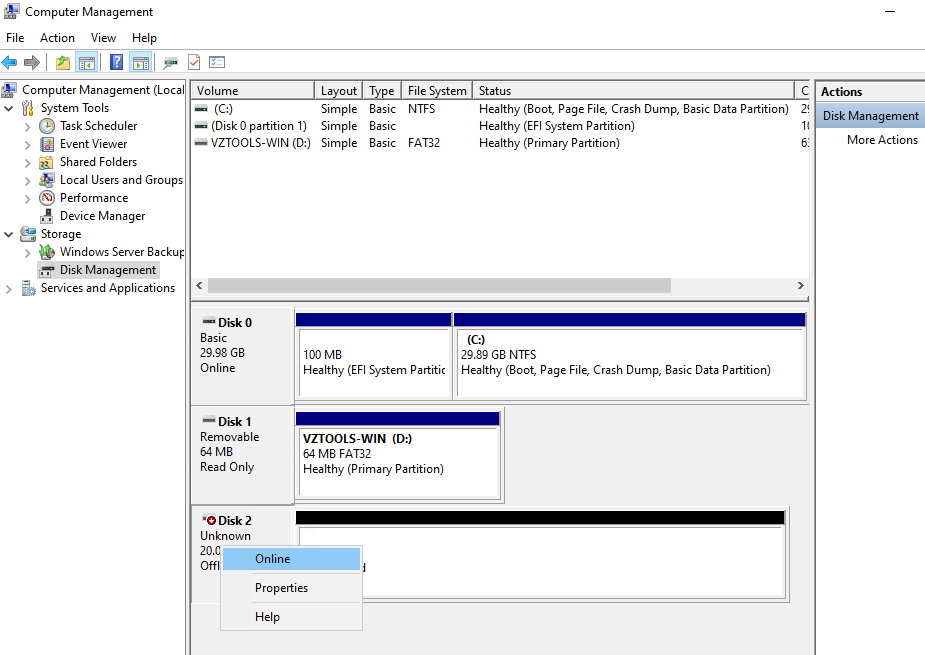This screenshot has width=925, height=655.
Task: Collapse the System Tools node
Action: (x=9, y=108)
